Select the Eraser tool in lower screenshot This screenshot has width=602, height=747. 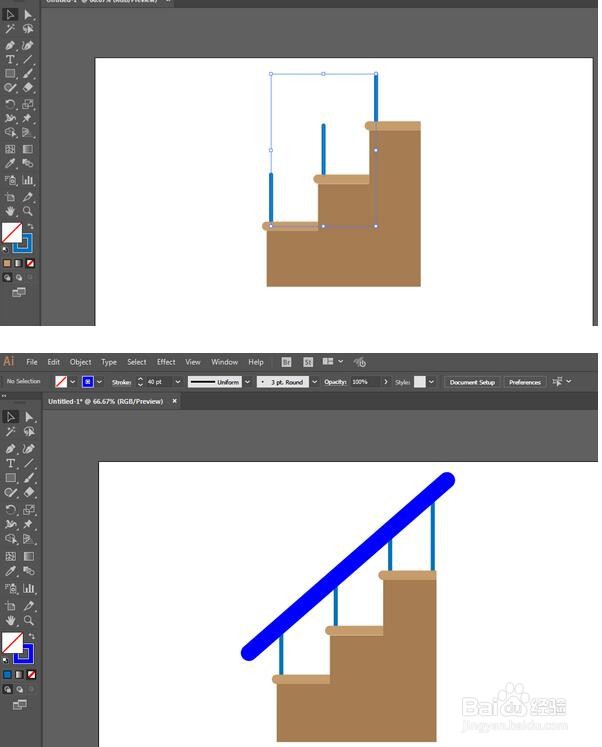(29, 493)
